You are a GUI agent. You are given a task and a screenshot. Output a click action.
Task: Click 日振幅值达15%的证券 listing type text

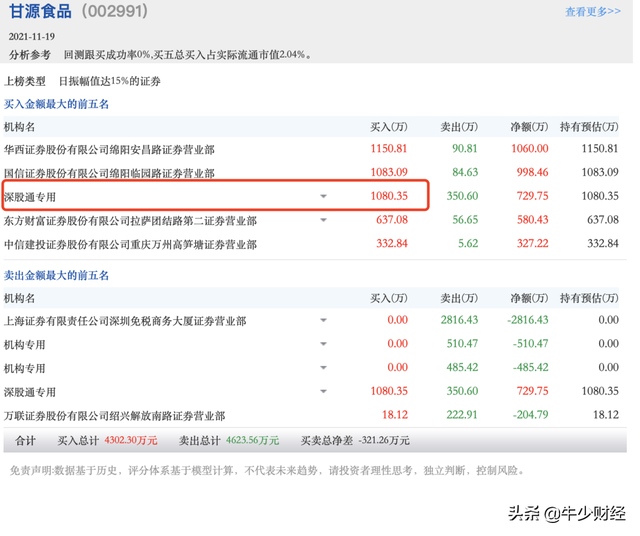coord(110,81)
